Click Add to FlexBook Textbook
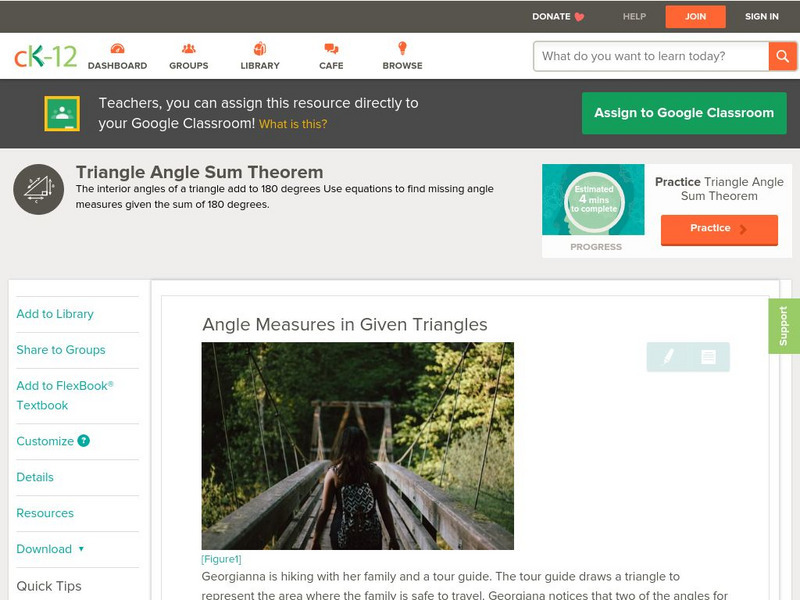This screenshot has width=800, height=600. tap(65, 395)
